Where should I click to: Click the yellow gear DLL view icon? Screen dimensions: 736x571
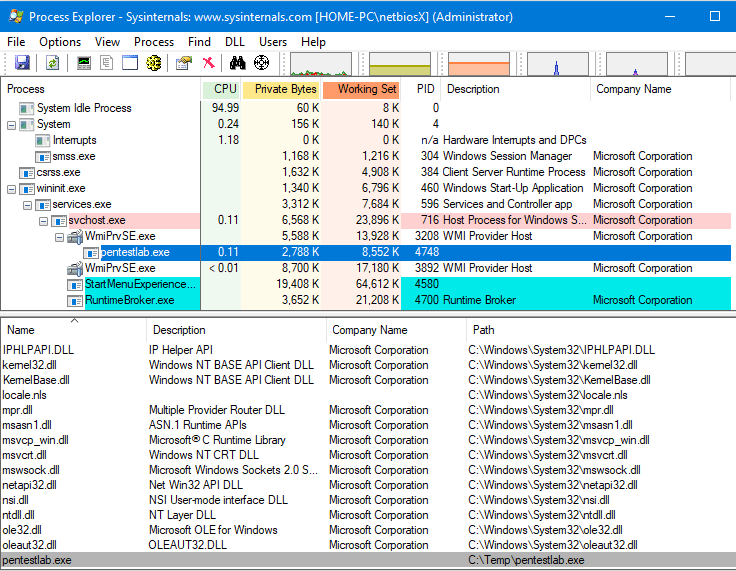[x=153, y=63]
